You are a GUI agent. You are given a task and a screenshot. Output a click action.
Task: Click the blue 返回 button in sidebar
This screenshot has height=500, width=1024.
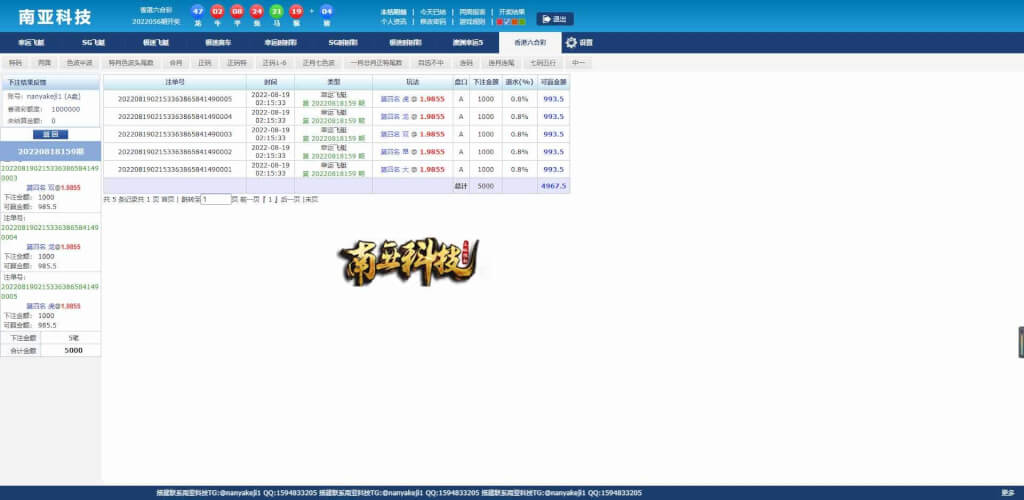point(50,134)
